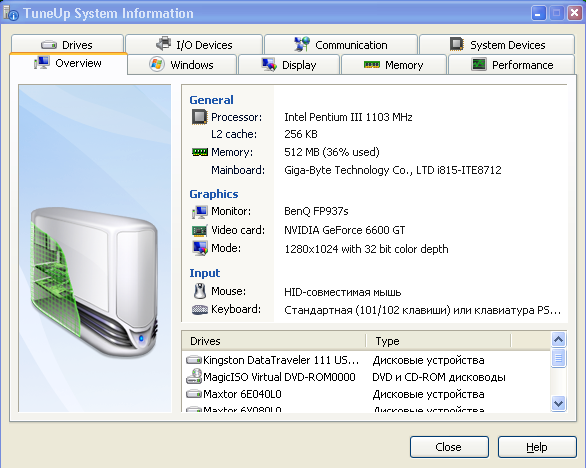Open the I/O Devices tab
Viewport: 586px width, 468px height.
pyautogui.click(x=194, y=44)
